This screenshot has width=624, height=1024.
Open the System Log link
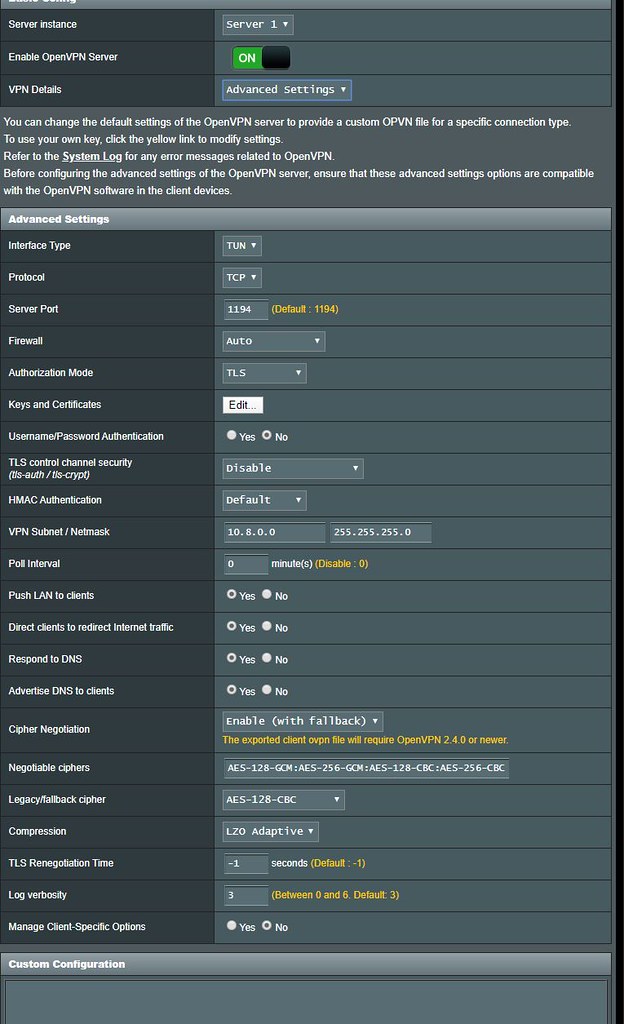click(x=91, y=156)
